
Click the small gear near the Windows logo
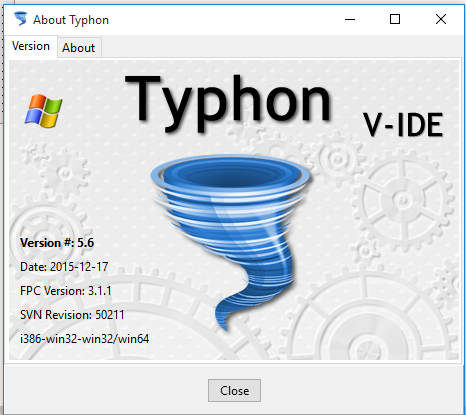coord(64,173)
